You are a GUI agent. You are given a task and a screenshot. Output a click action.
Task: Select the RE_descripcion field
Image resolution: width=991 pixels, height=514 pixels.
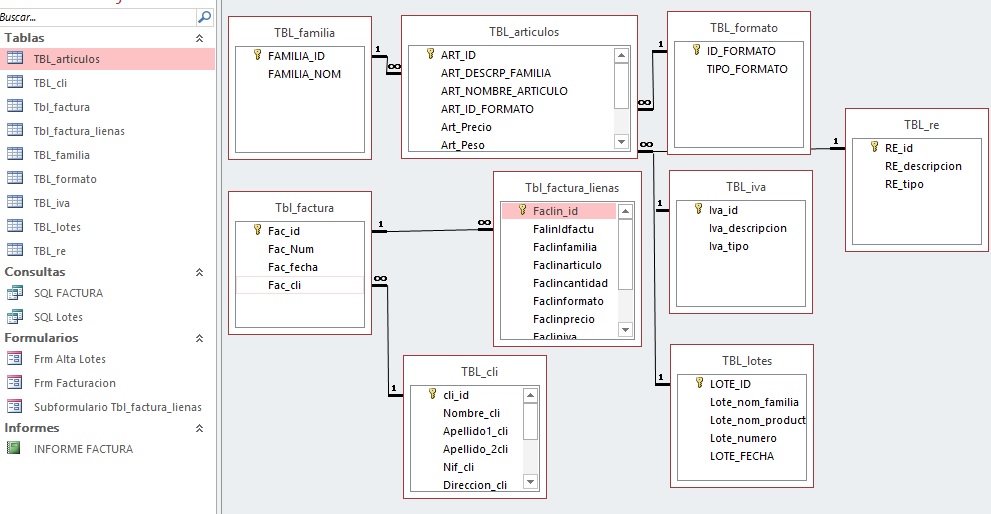[923, 166]
